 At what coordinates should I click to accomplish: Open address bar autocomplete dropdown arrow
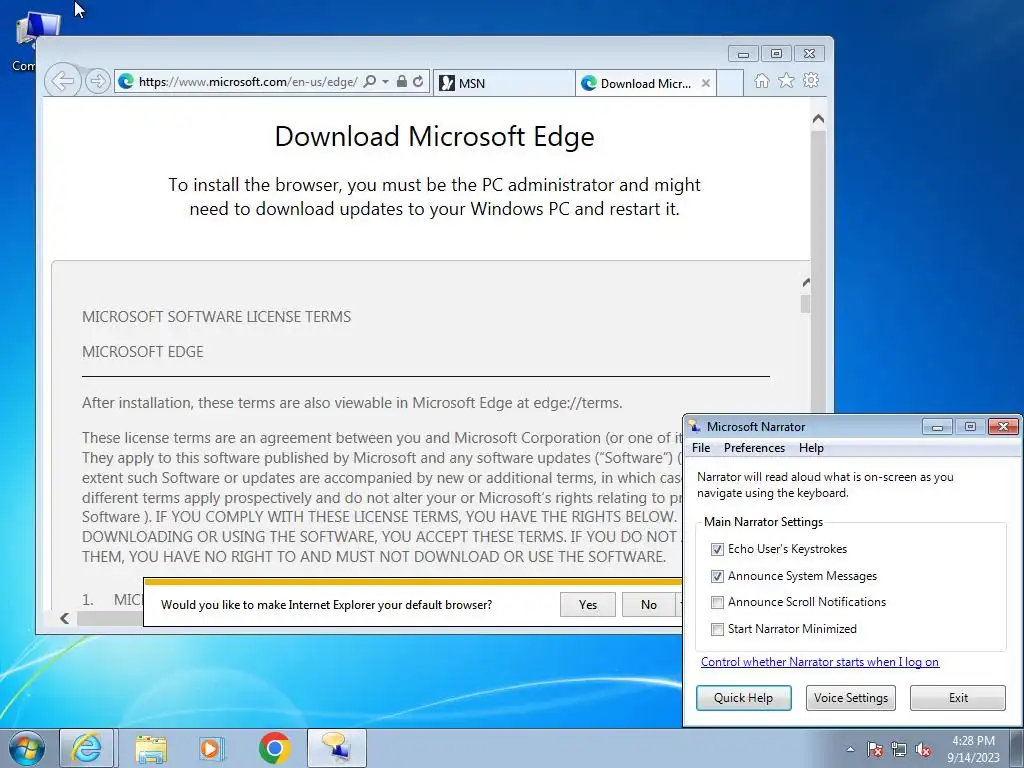coord(385,82)
